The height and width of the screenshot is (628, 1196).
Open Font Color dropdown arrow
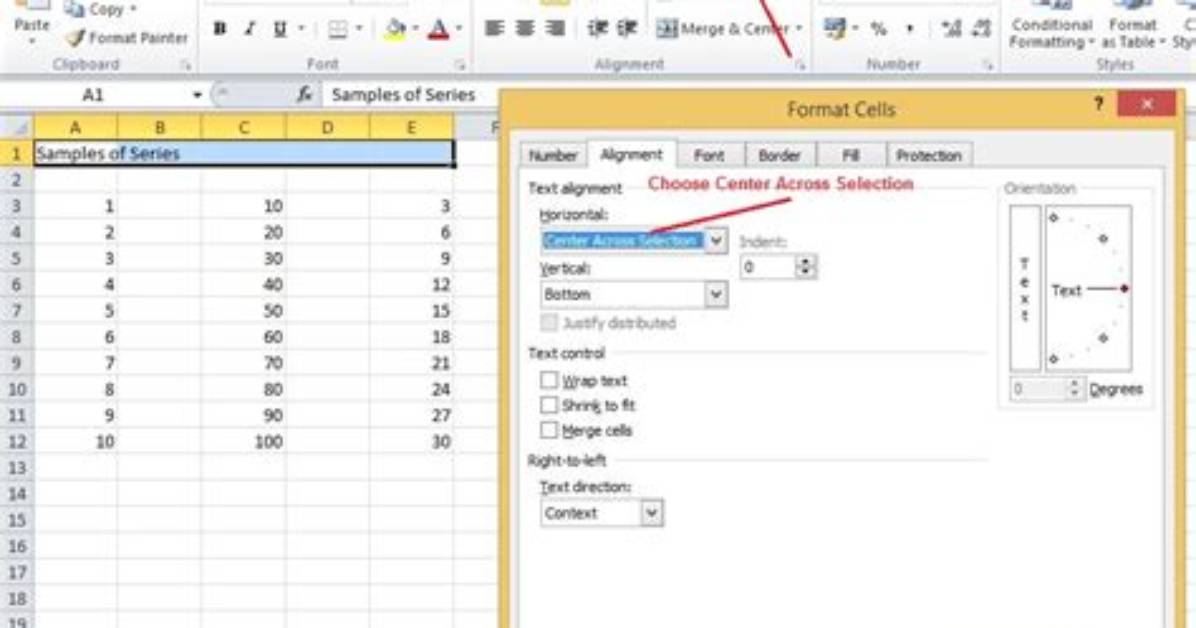coord(458,29)
